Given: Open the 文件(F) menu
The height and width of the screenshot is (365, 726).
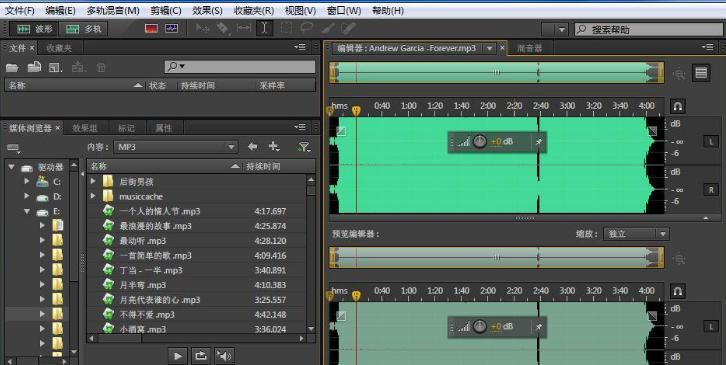Looking at the screenshot, I should pos(19,10).
